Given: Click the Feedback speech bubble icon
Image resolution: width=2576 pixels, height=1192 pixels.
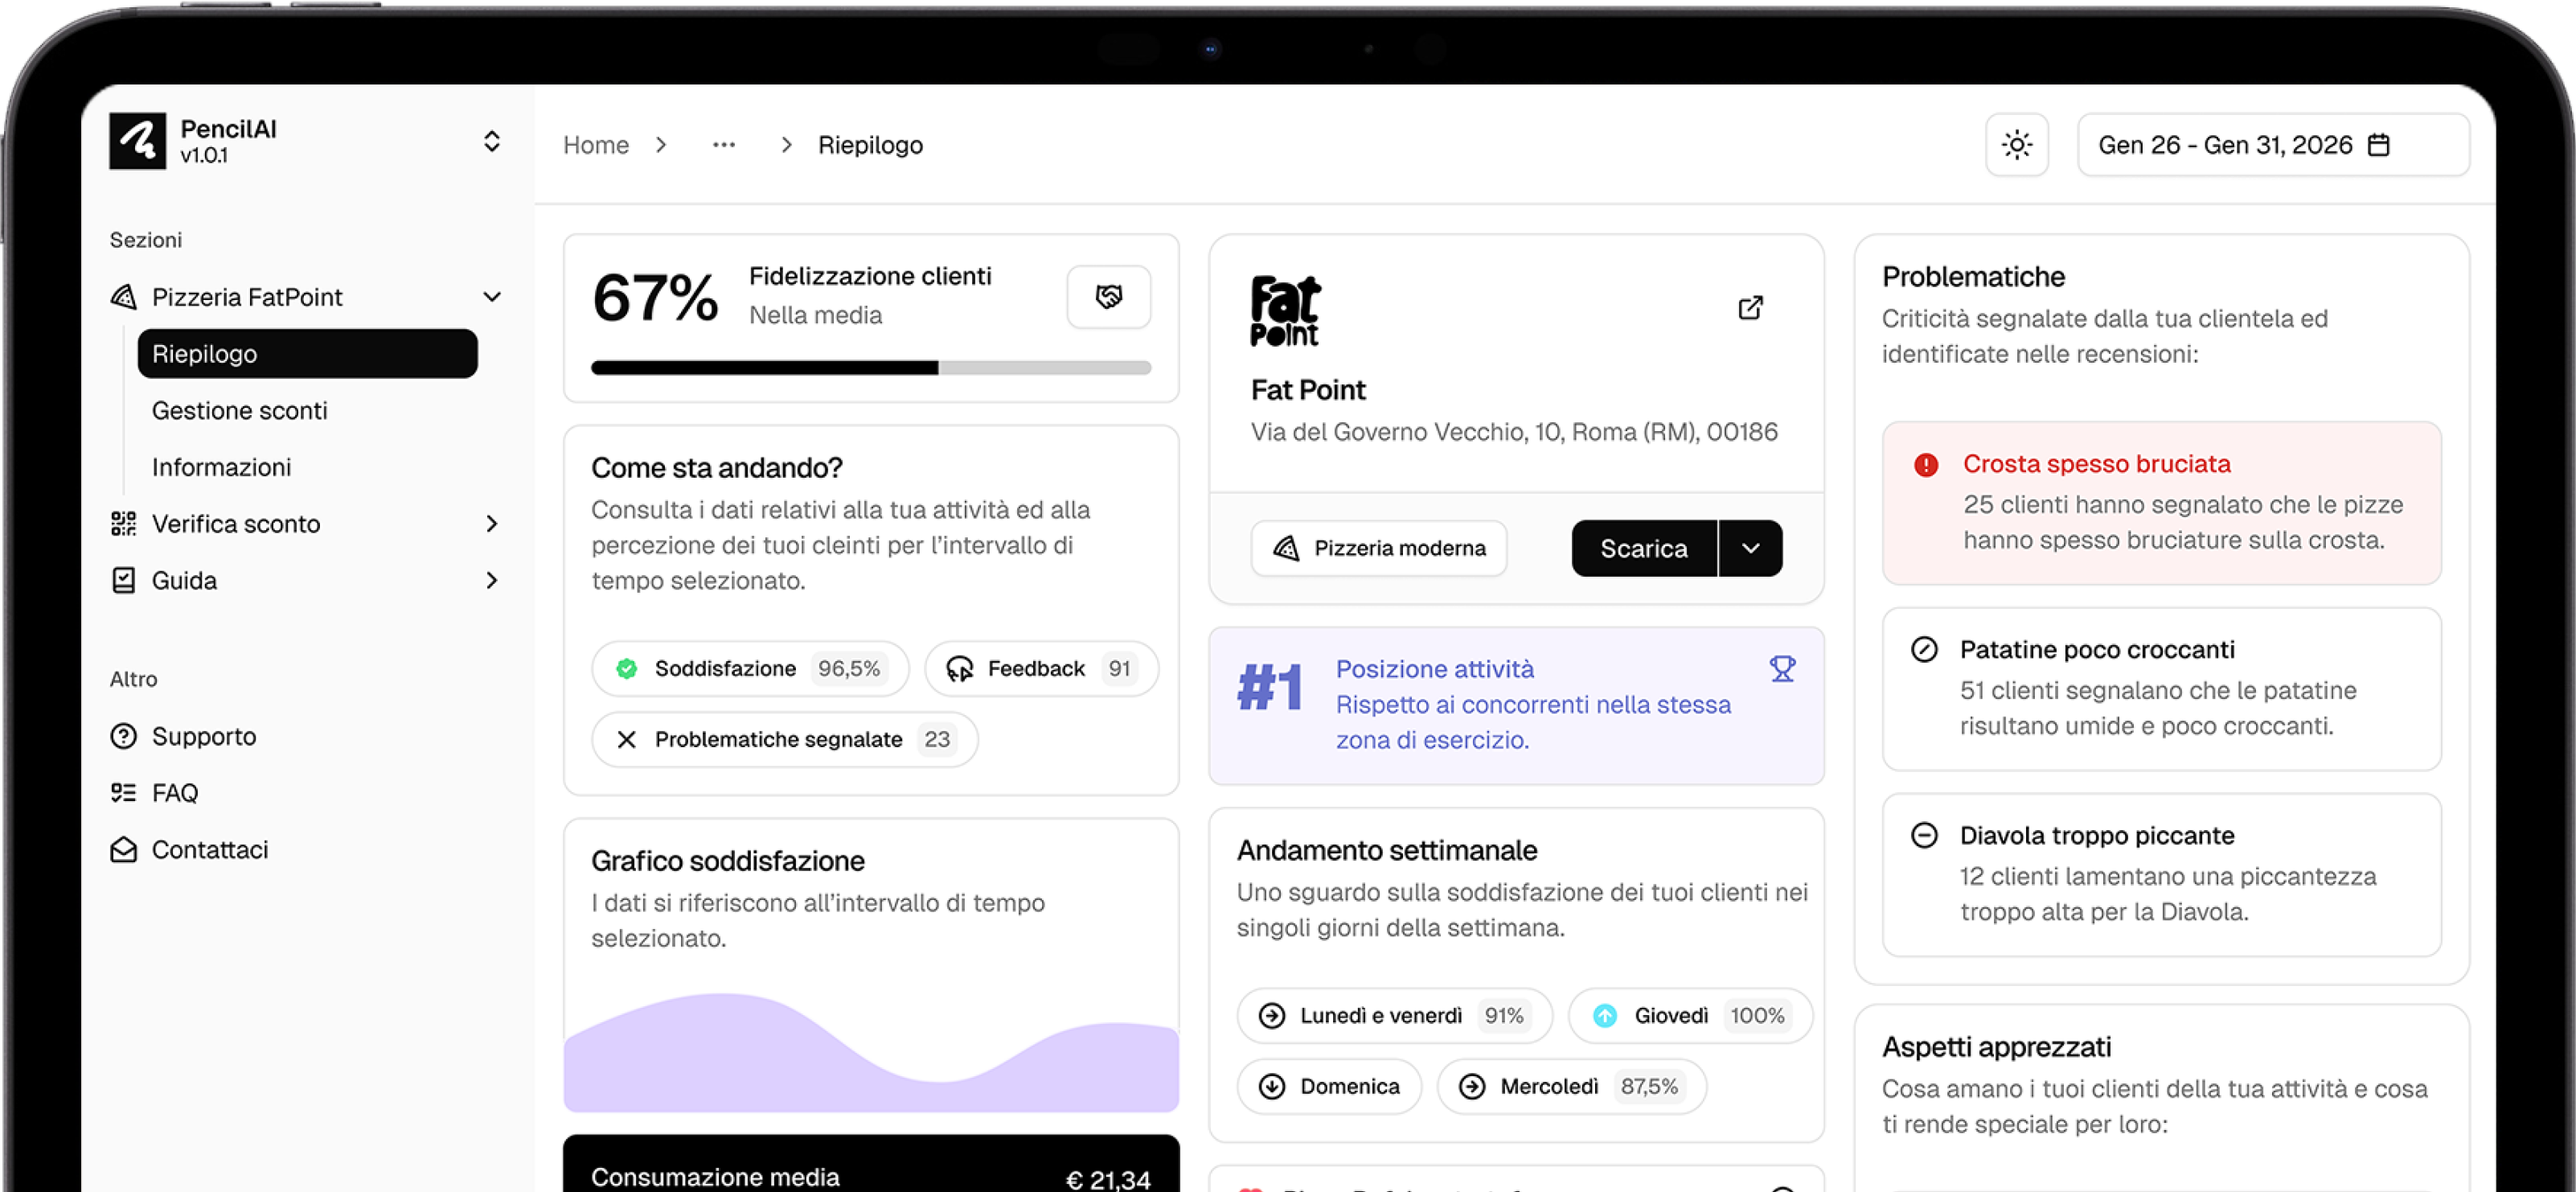Looking at the screenshot, I should point(959,668).
